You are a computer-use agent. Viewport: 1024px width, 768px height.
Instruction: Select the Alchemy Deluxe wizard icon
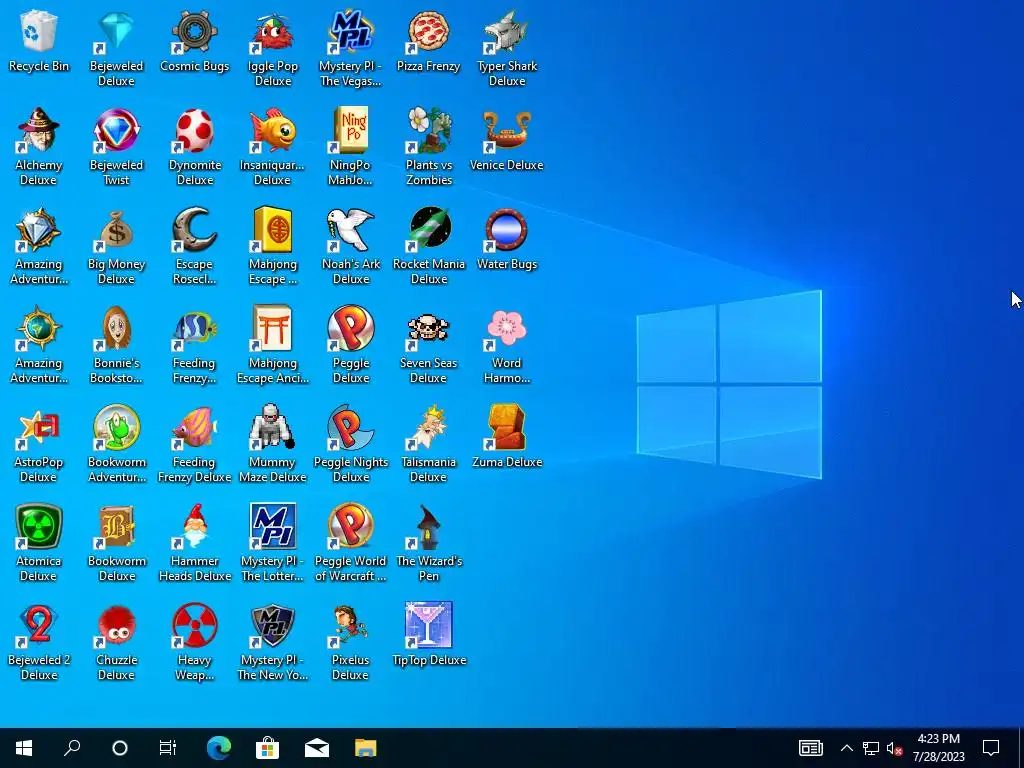[39, 130]
